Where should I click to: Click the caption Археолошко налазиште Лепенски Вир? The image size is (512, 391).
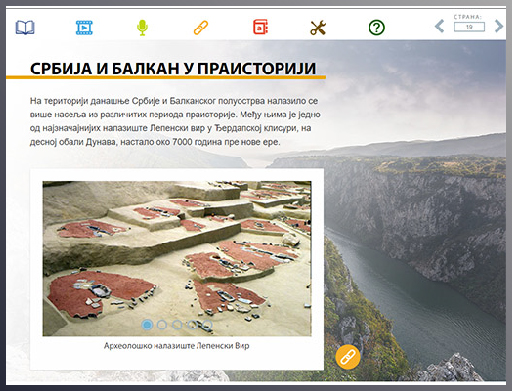click(177, 346)
